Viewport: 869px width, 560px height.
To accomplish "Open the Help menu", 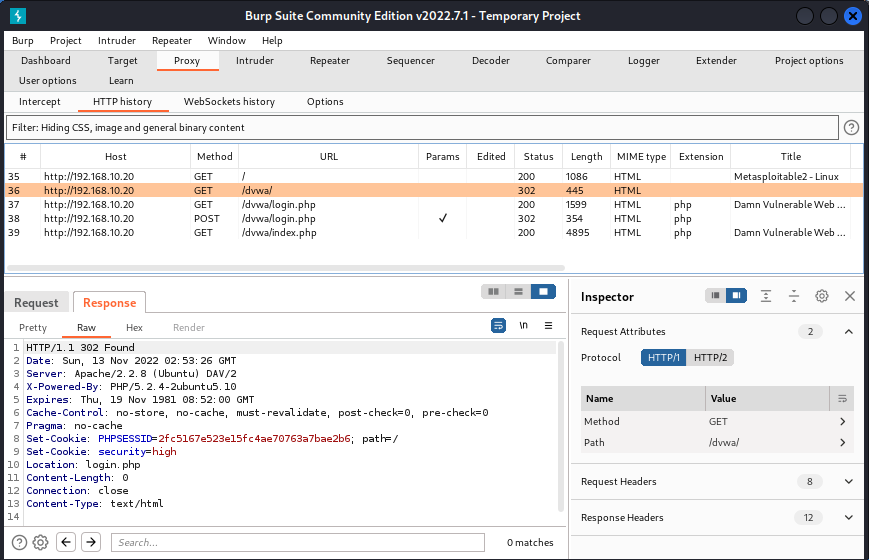I will (x=272, y=40).
